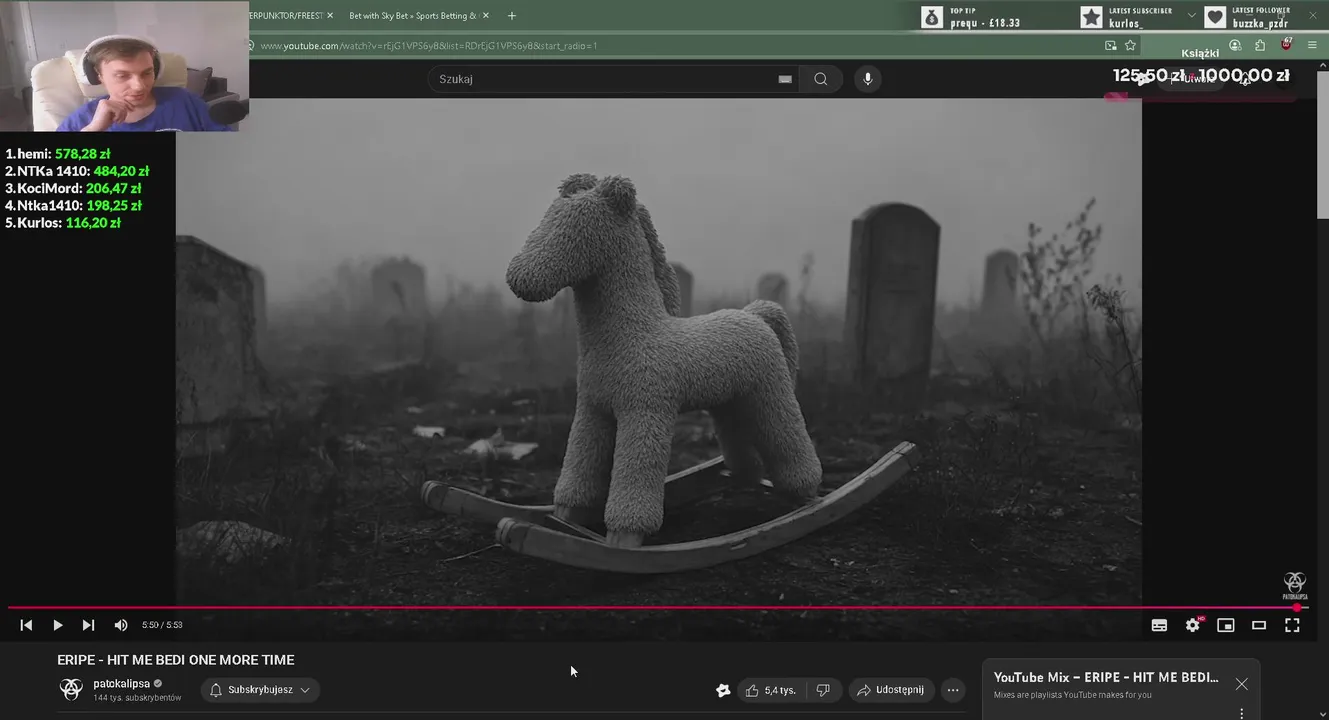Open the on-screen keyboard in search box

click(785, 79)
